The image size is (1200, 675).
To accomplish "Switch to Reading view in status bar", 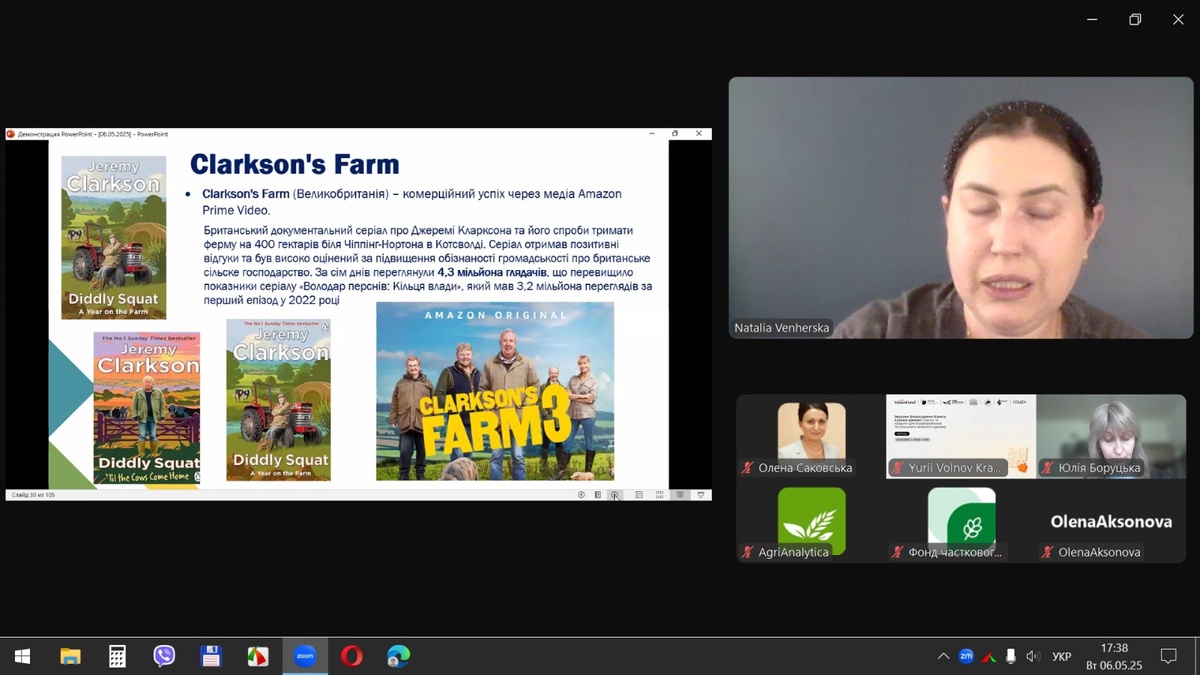I will click(680, 495).
